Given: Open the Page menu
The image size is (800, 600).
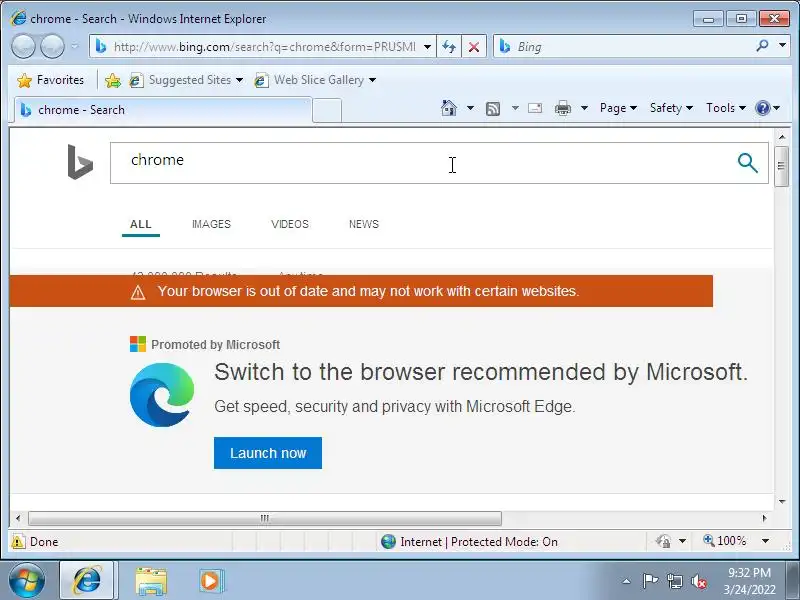Looking at the screenshot, I should click(x=618, y=108).
